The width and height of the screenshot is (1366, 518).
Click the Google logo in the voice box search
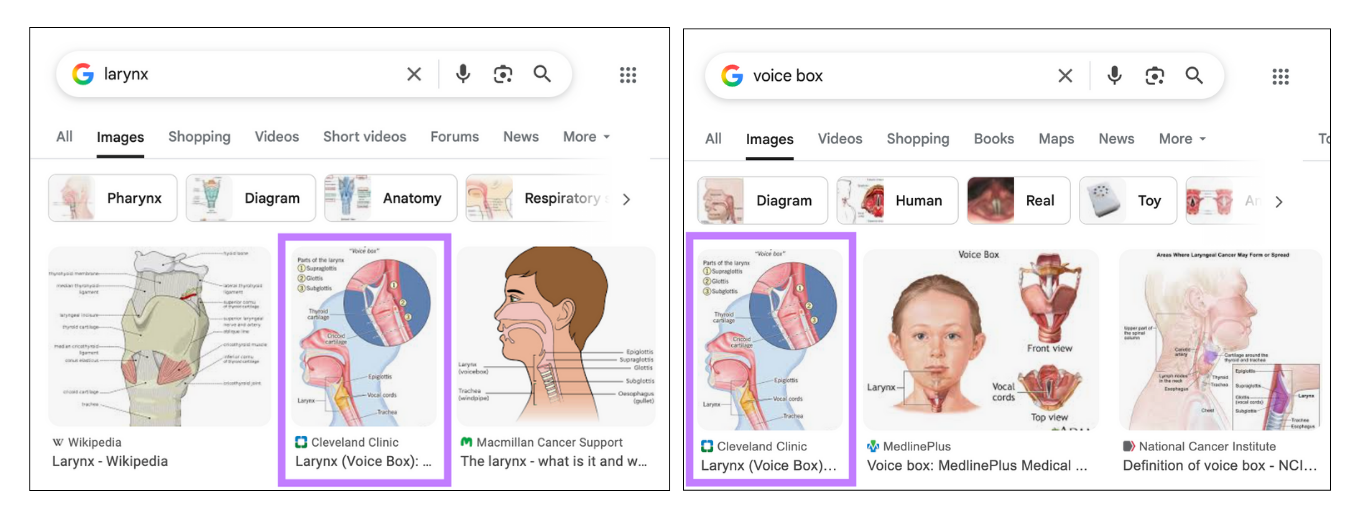[x=732, y=76]
